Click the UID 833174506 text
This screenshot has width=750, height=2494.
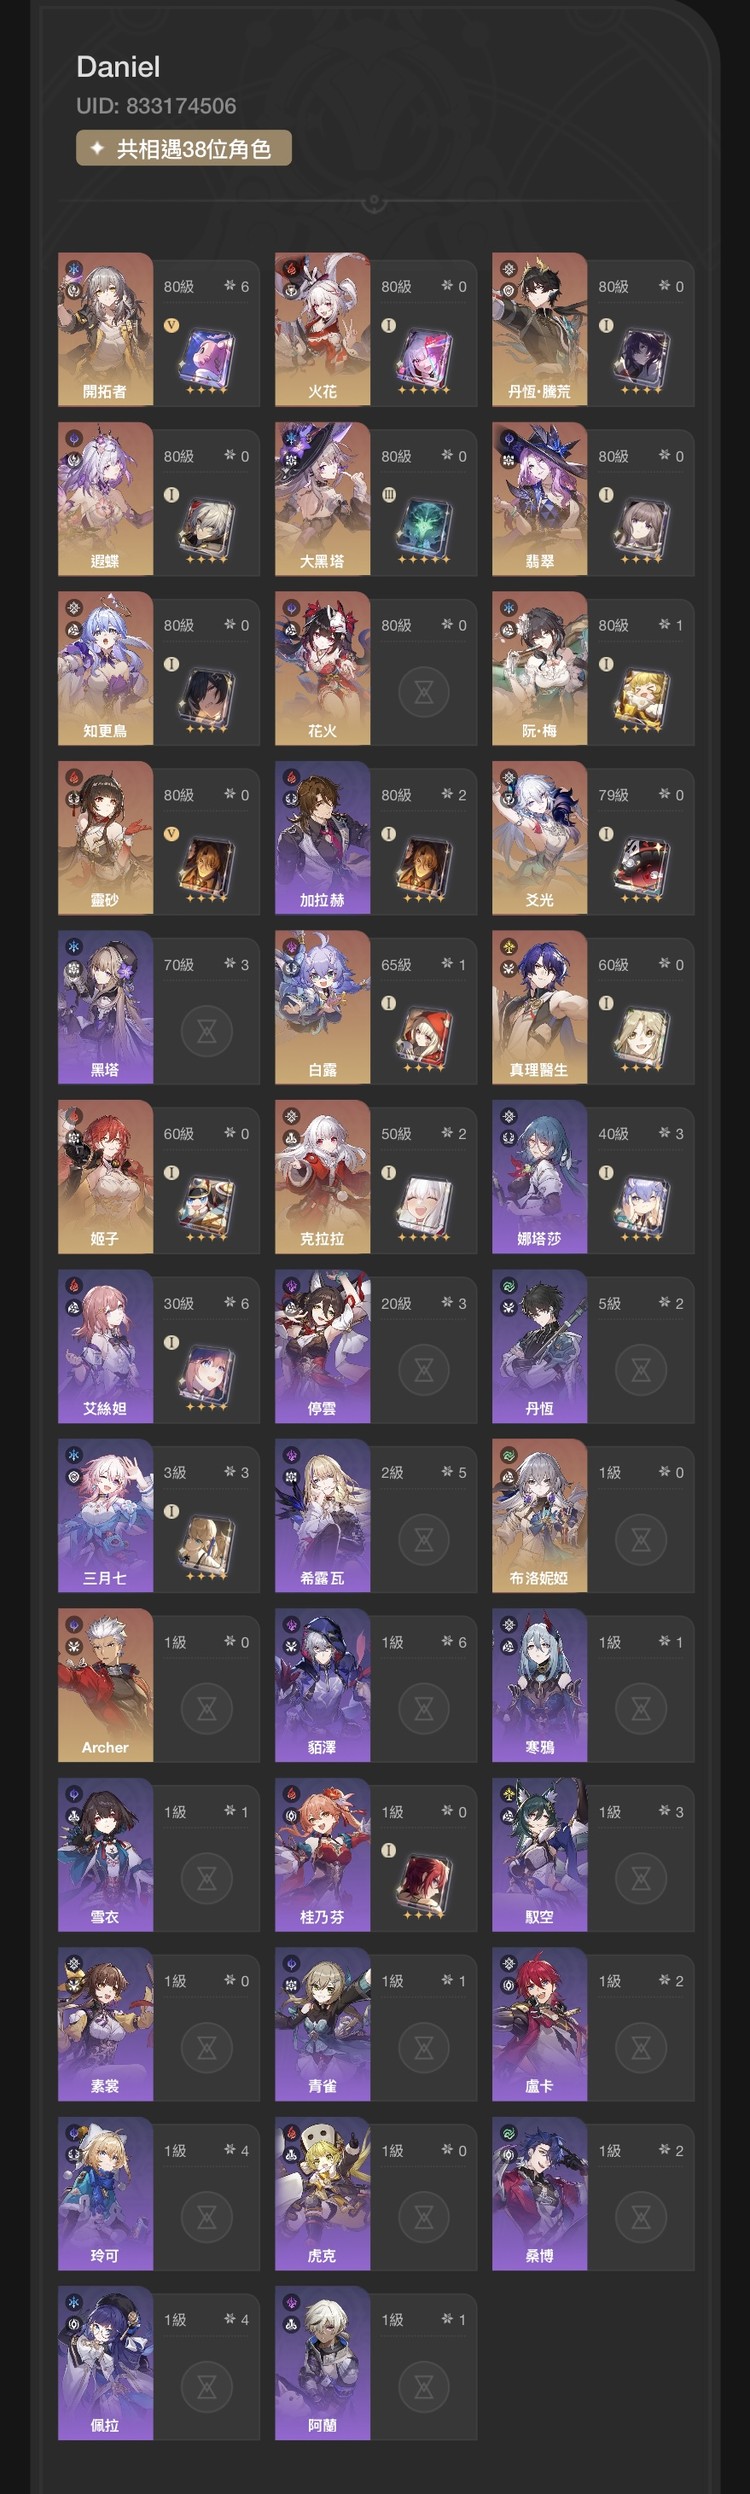(x=156, y=106)
